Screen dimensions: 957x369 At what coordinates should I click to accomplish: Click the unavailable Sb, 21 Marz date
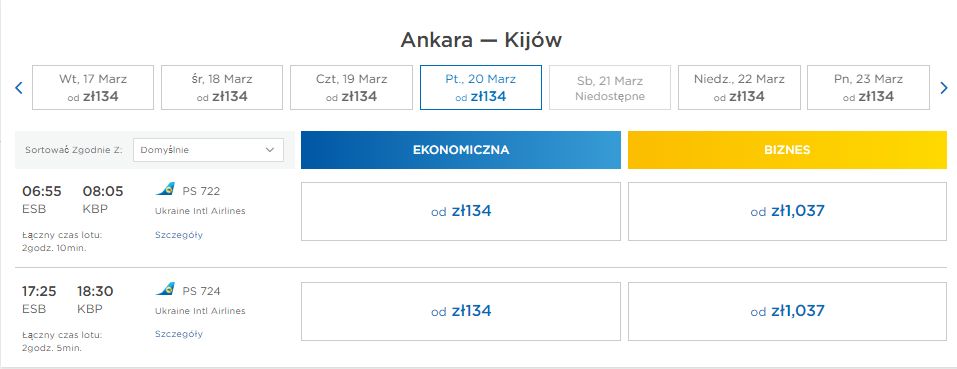[610, 87]
